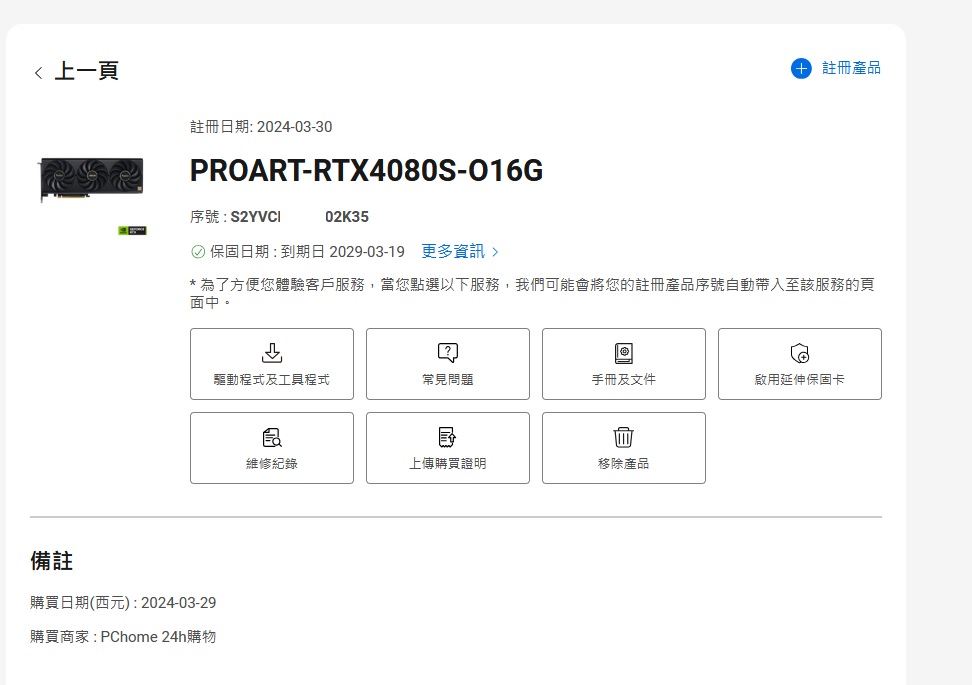
Task: Click the 備註 section heading
Action: point(51,561)
